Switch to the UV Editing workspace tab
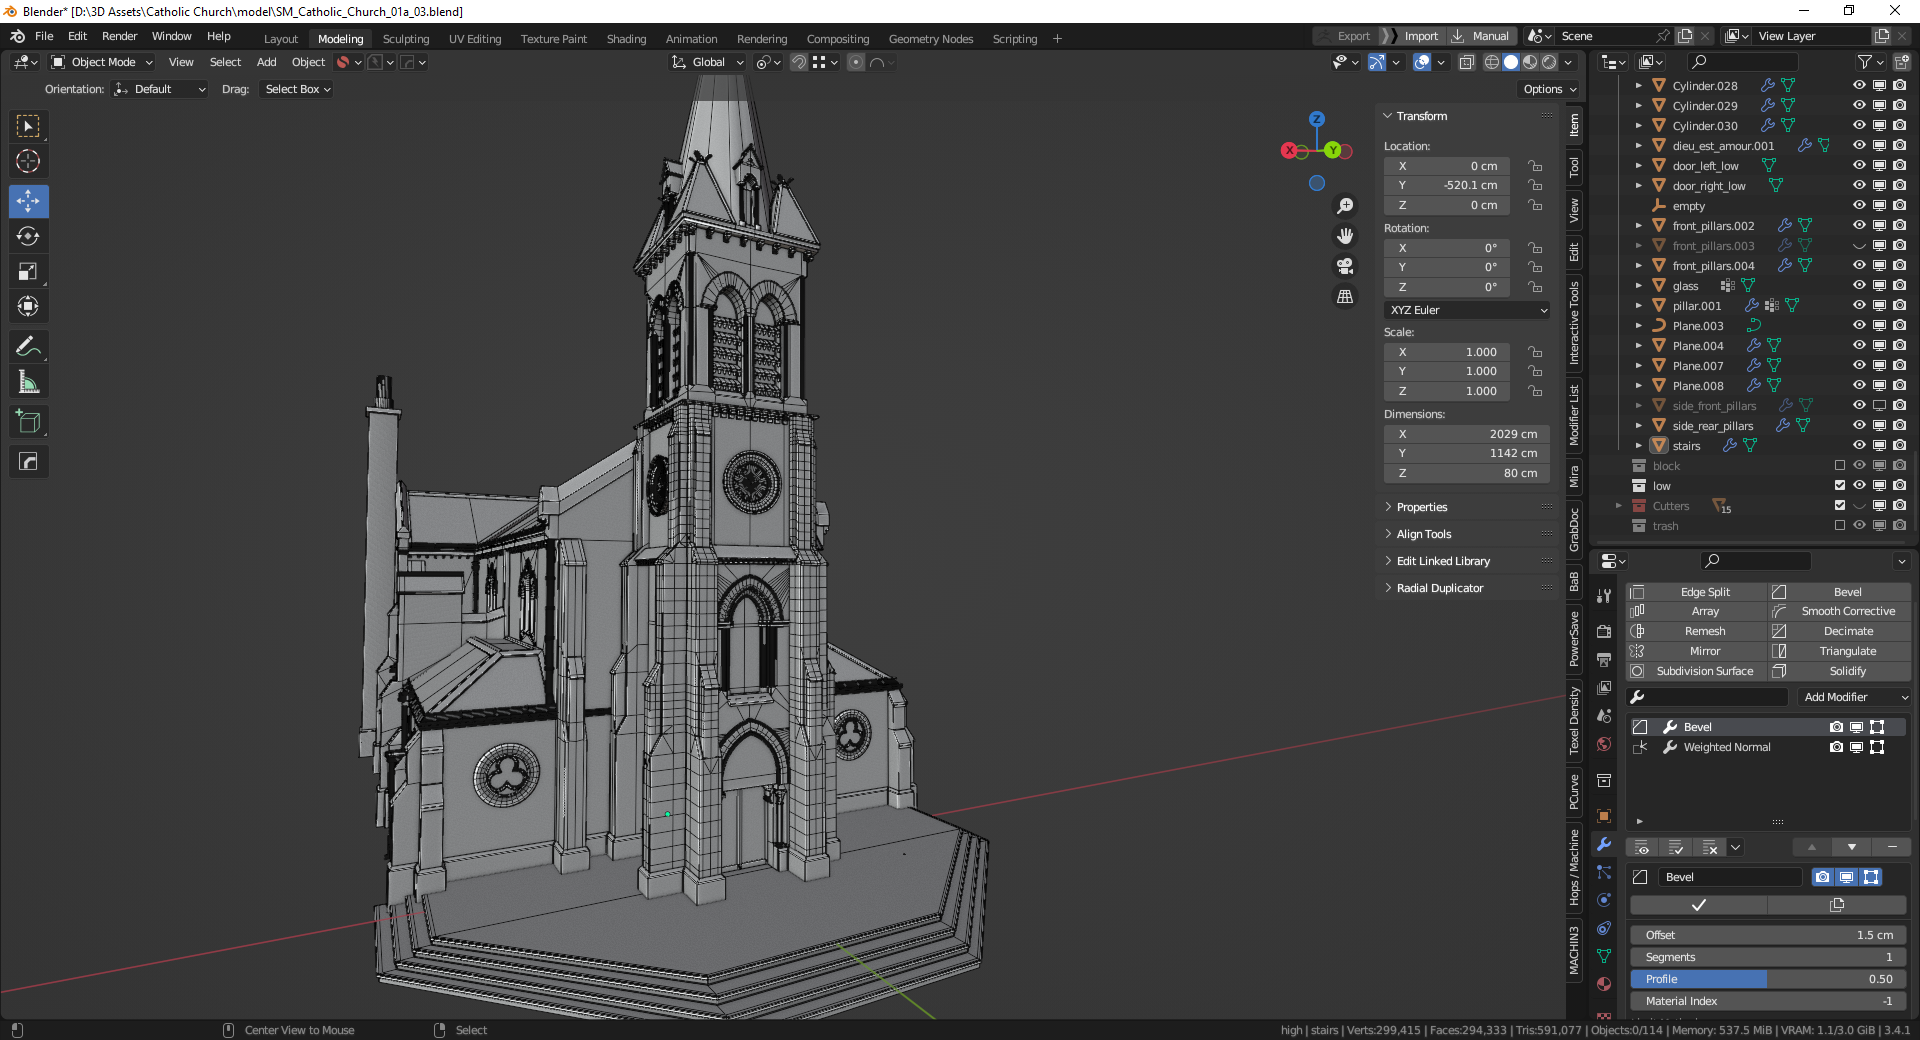Image resolution: width=1920 pixels, height=1040 pixels. 475,39
